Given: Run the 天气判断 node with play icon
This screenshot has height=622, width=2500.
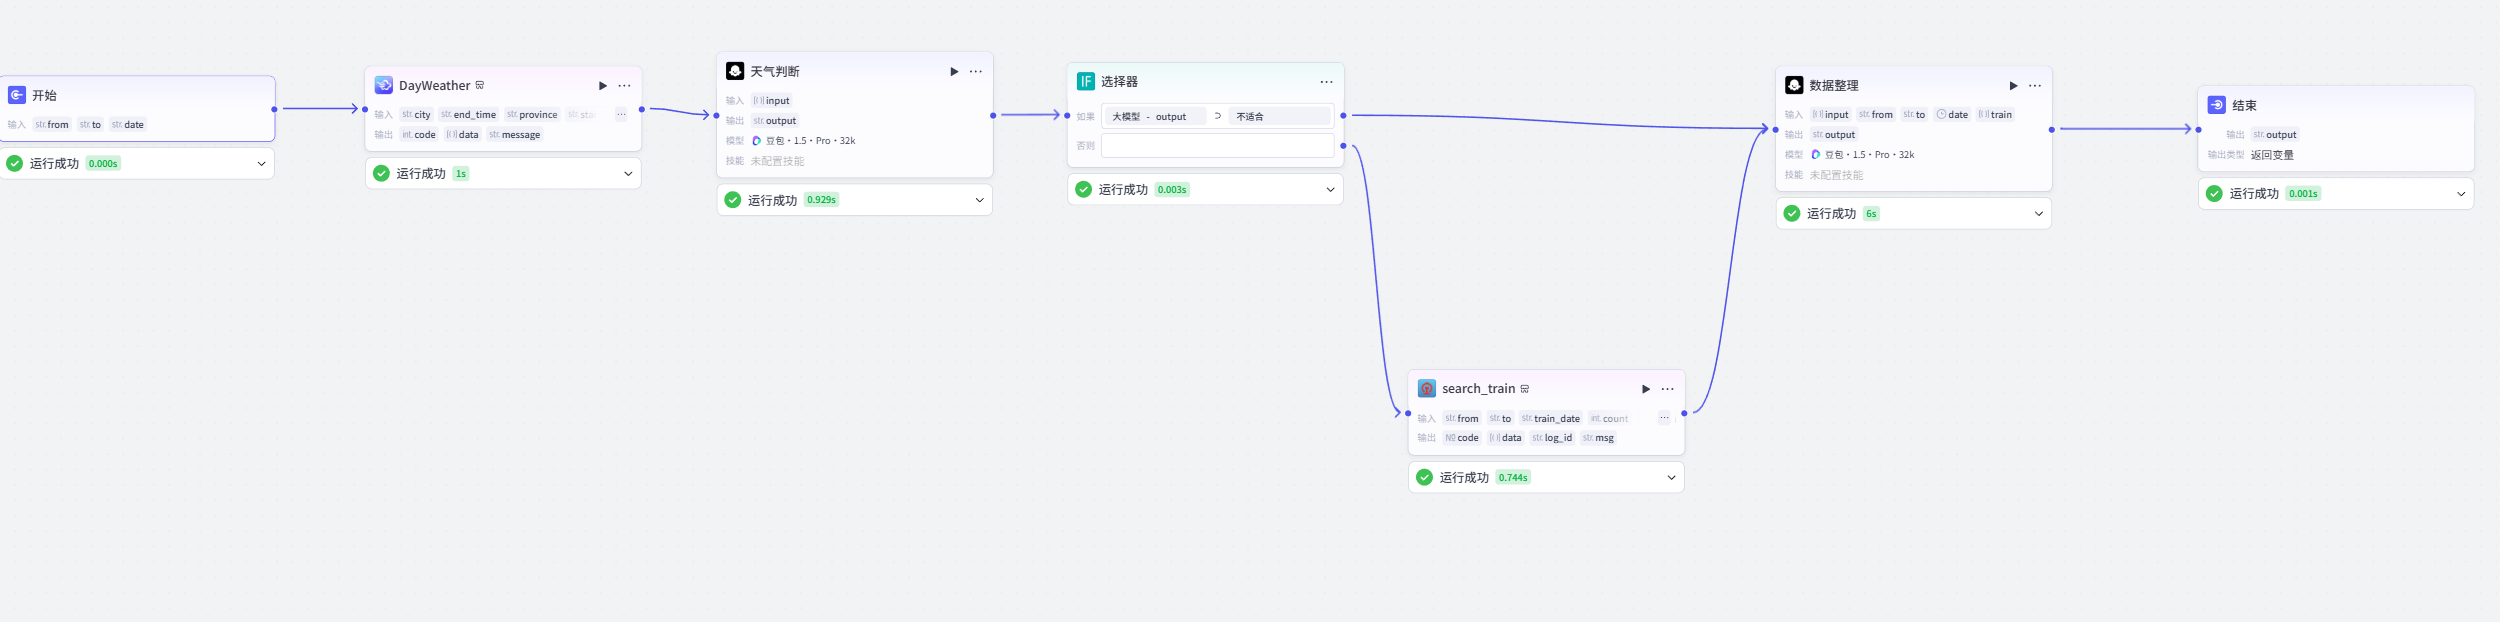Looking at the screenshot, I should [x=954, y=72].
